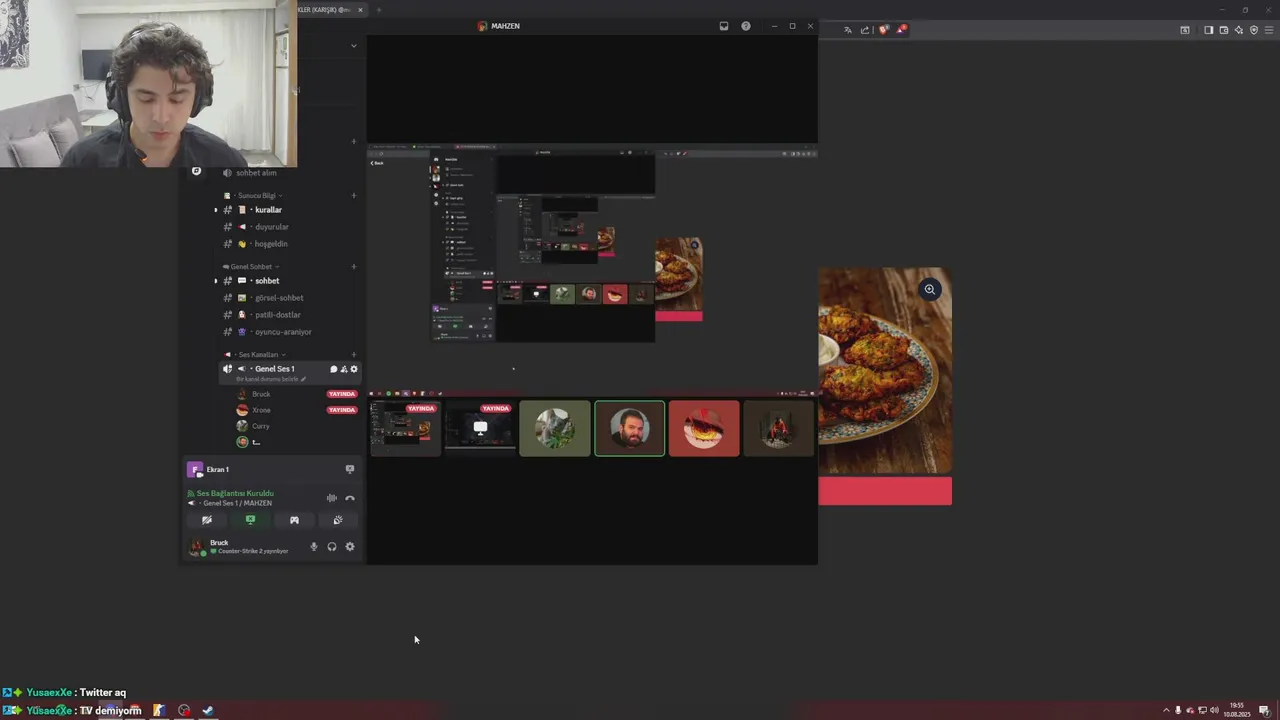The width and height of the screenshot is (1280, 720).
Task: Select first YAYINDA stream thumbnail
Action: (x=405, y=428)
